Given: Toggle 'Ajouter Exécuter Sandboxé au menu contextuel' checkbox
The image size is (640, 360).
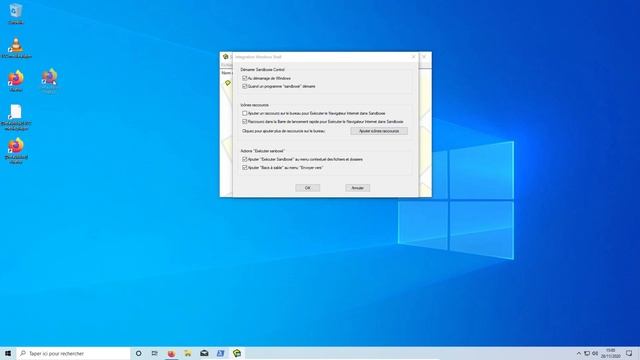Looking at the screenshot, I should 244,159.
